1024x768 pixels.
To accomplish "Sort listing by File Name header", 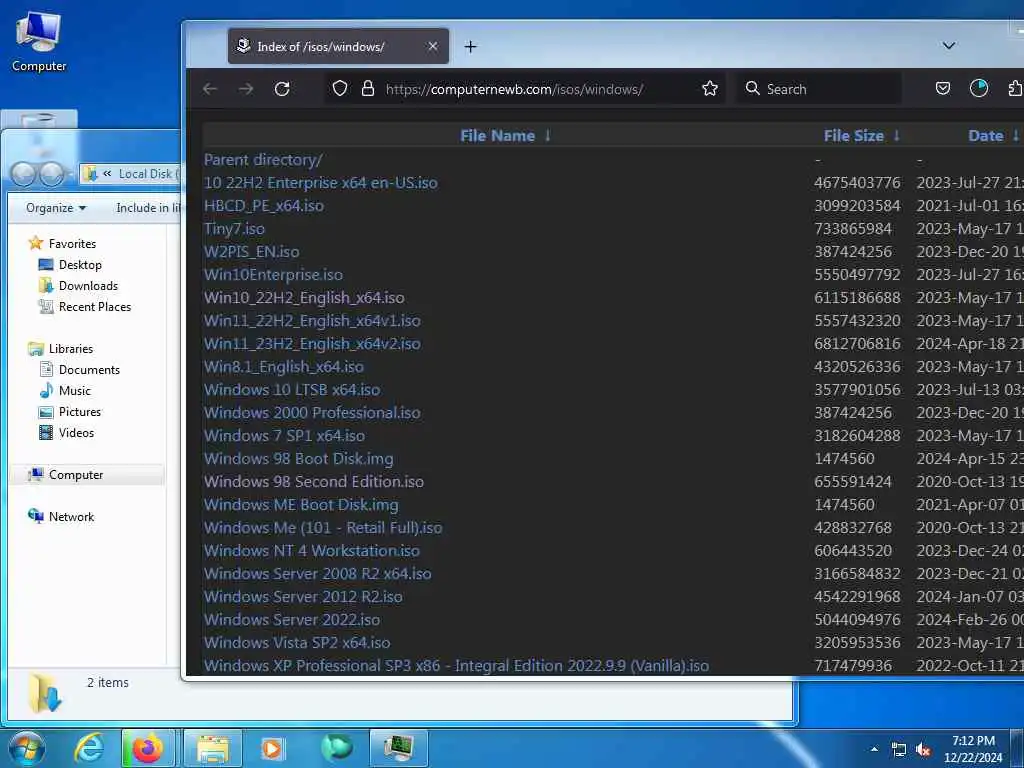I will click(x=497, y=136).
